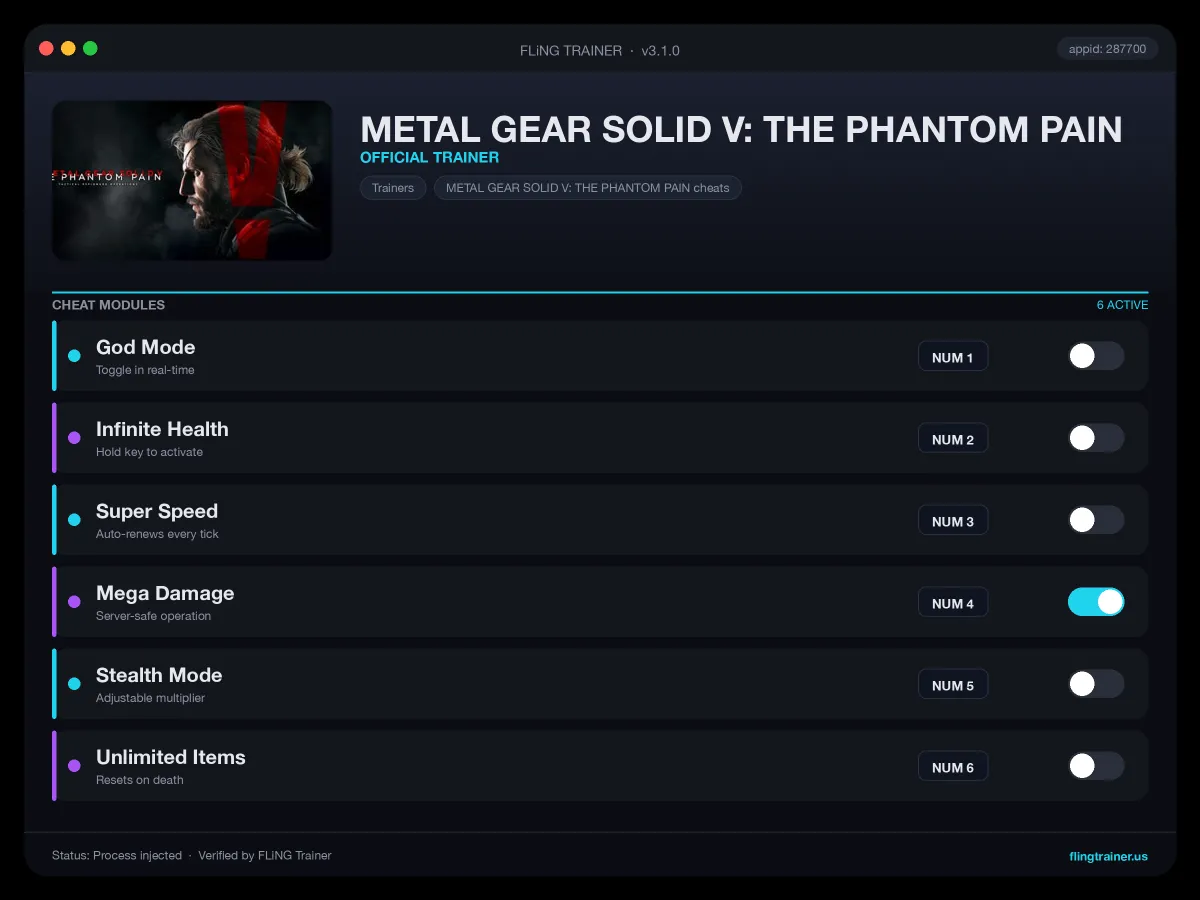
Task: Click the Phantom Pain cover thumbnail
Action: [x=192, y=180]
